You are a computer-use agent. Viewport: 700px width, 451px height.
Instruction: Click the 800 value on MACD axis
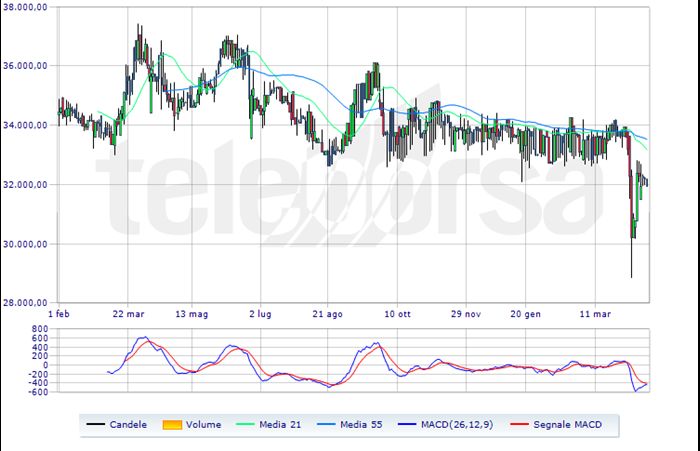[x=41, y=329]
